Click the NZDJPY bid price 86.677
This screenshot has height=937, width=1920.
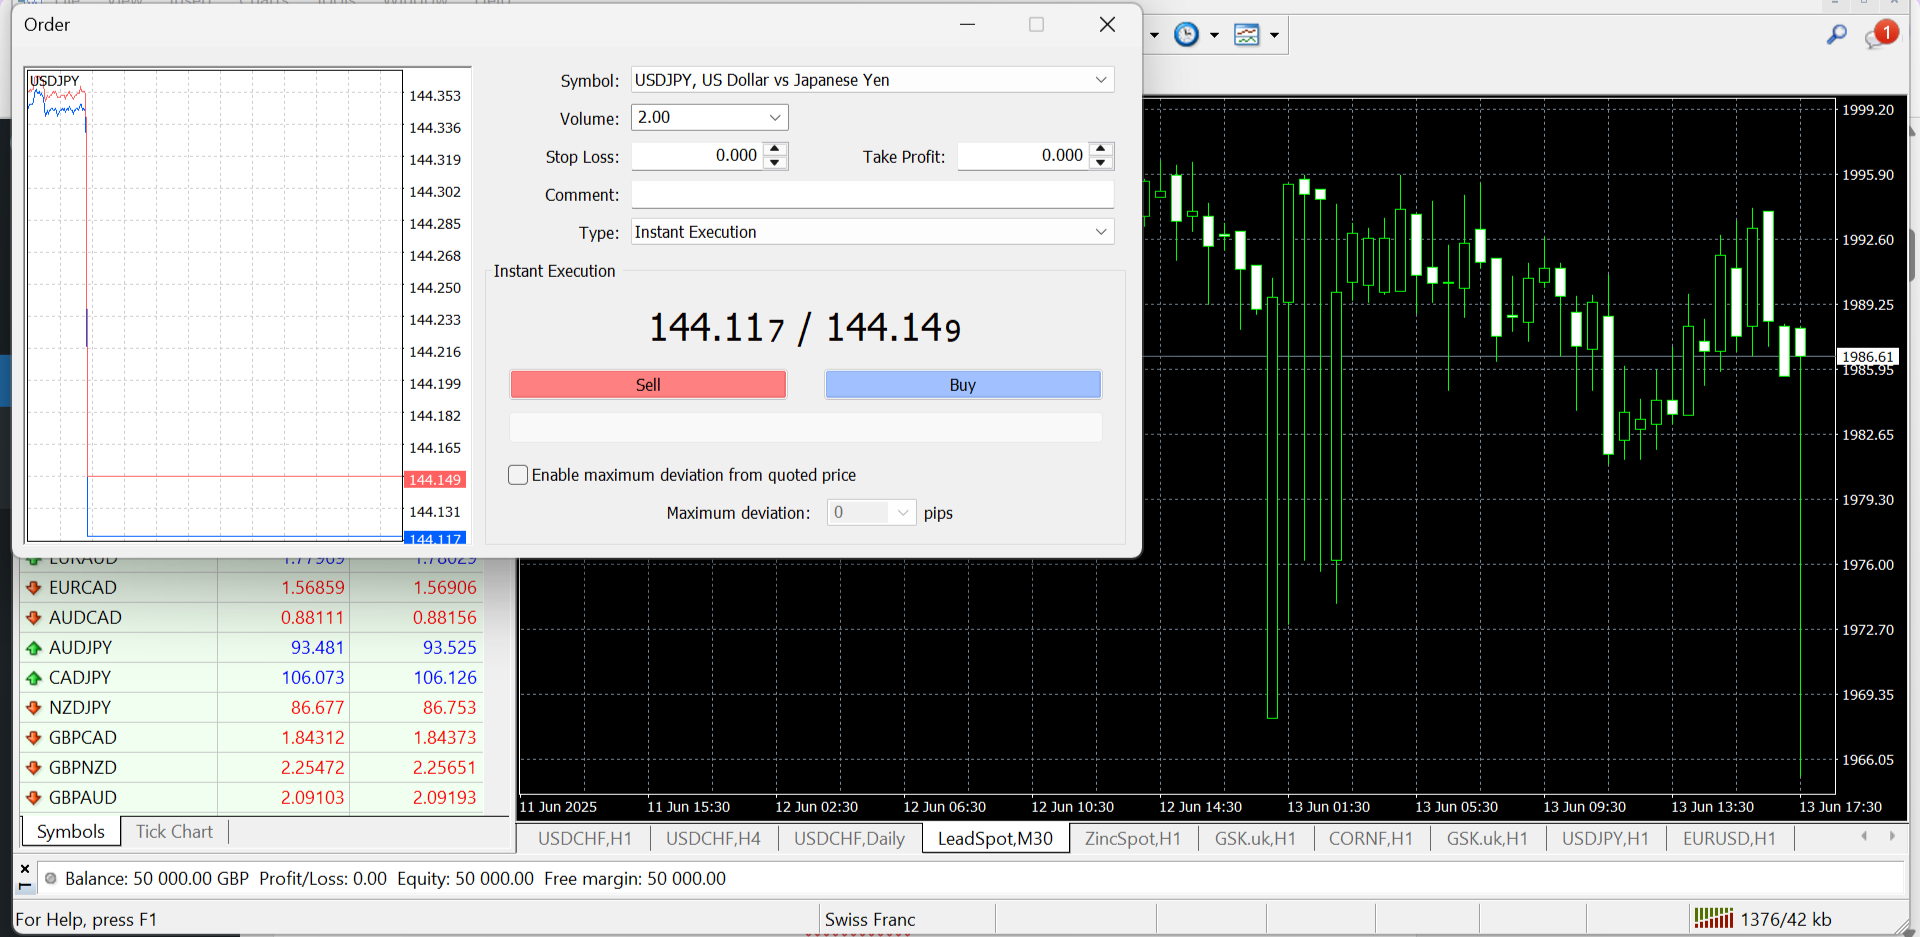point(317,708)
